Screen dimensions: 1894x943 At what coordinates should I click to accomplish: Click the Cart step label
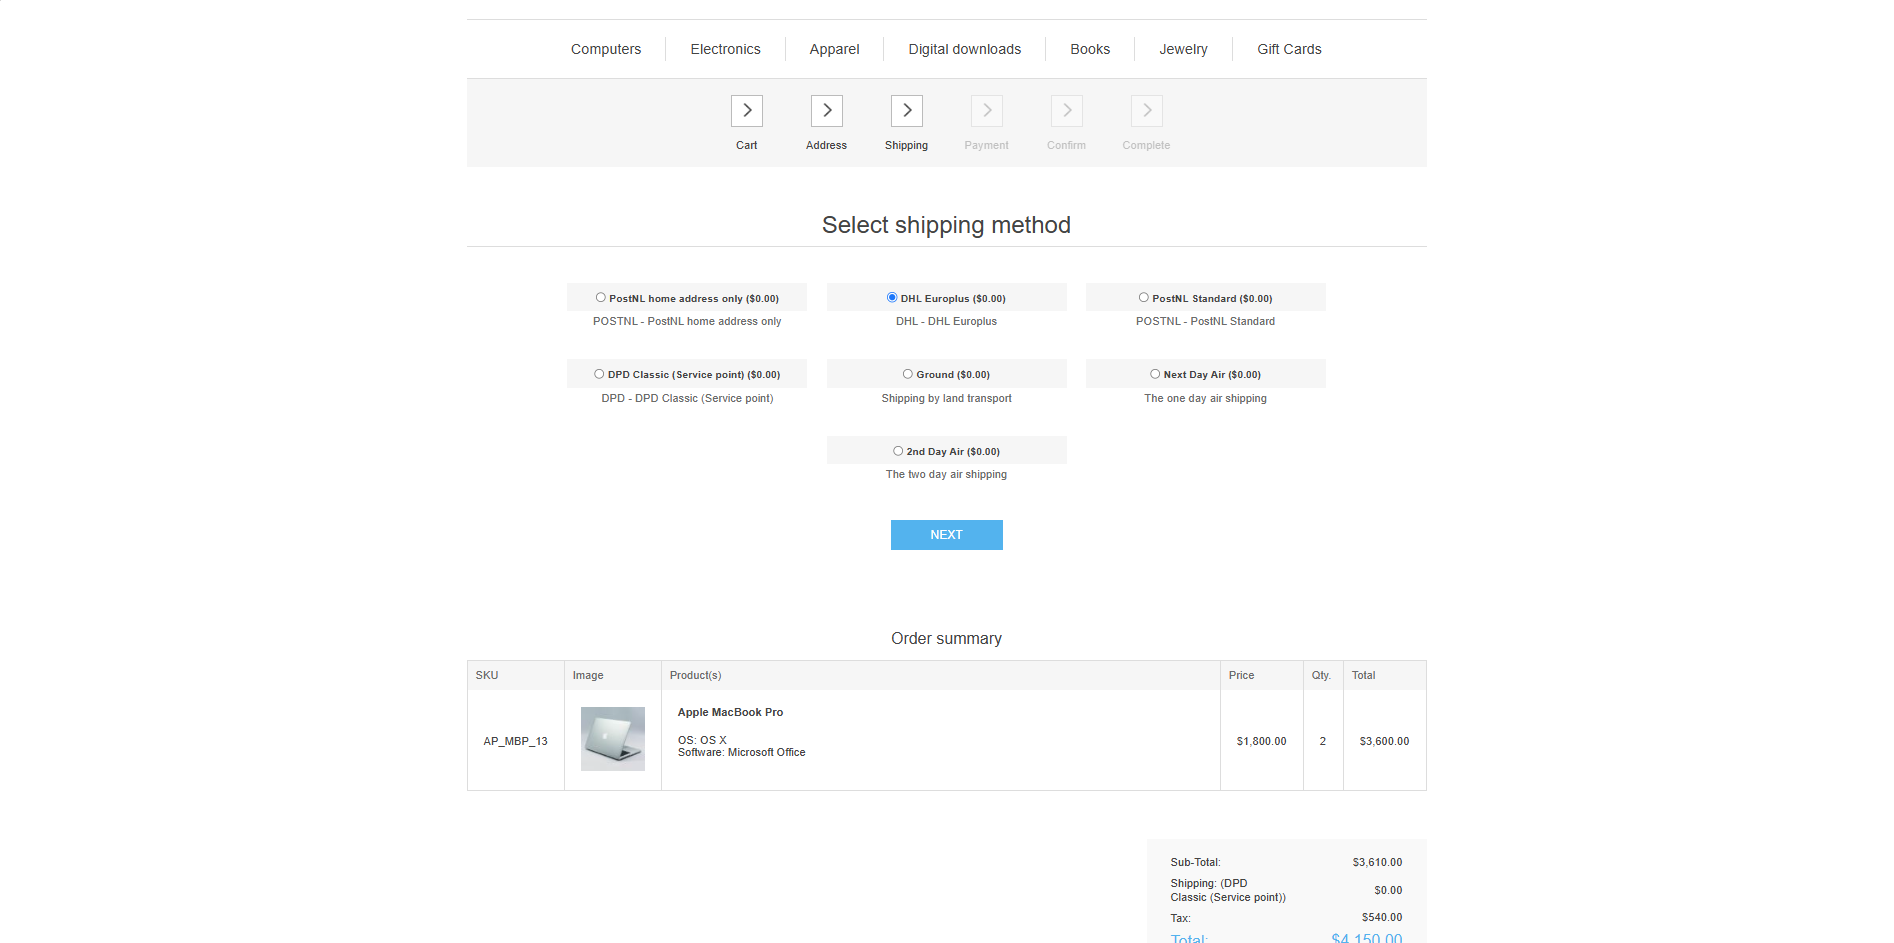click(747, 145)
